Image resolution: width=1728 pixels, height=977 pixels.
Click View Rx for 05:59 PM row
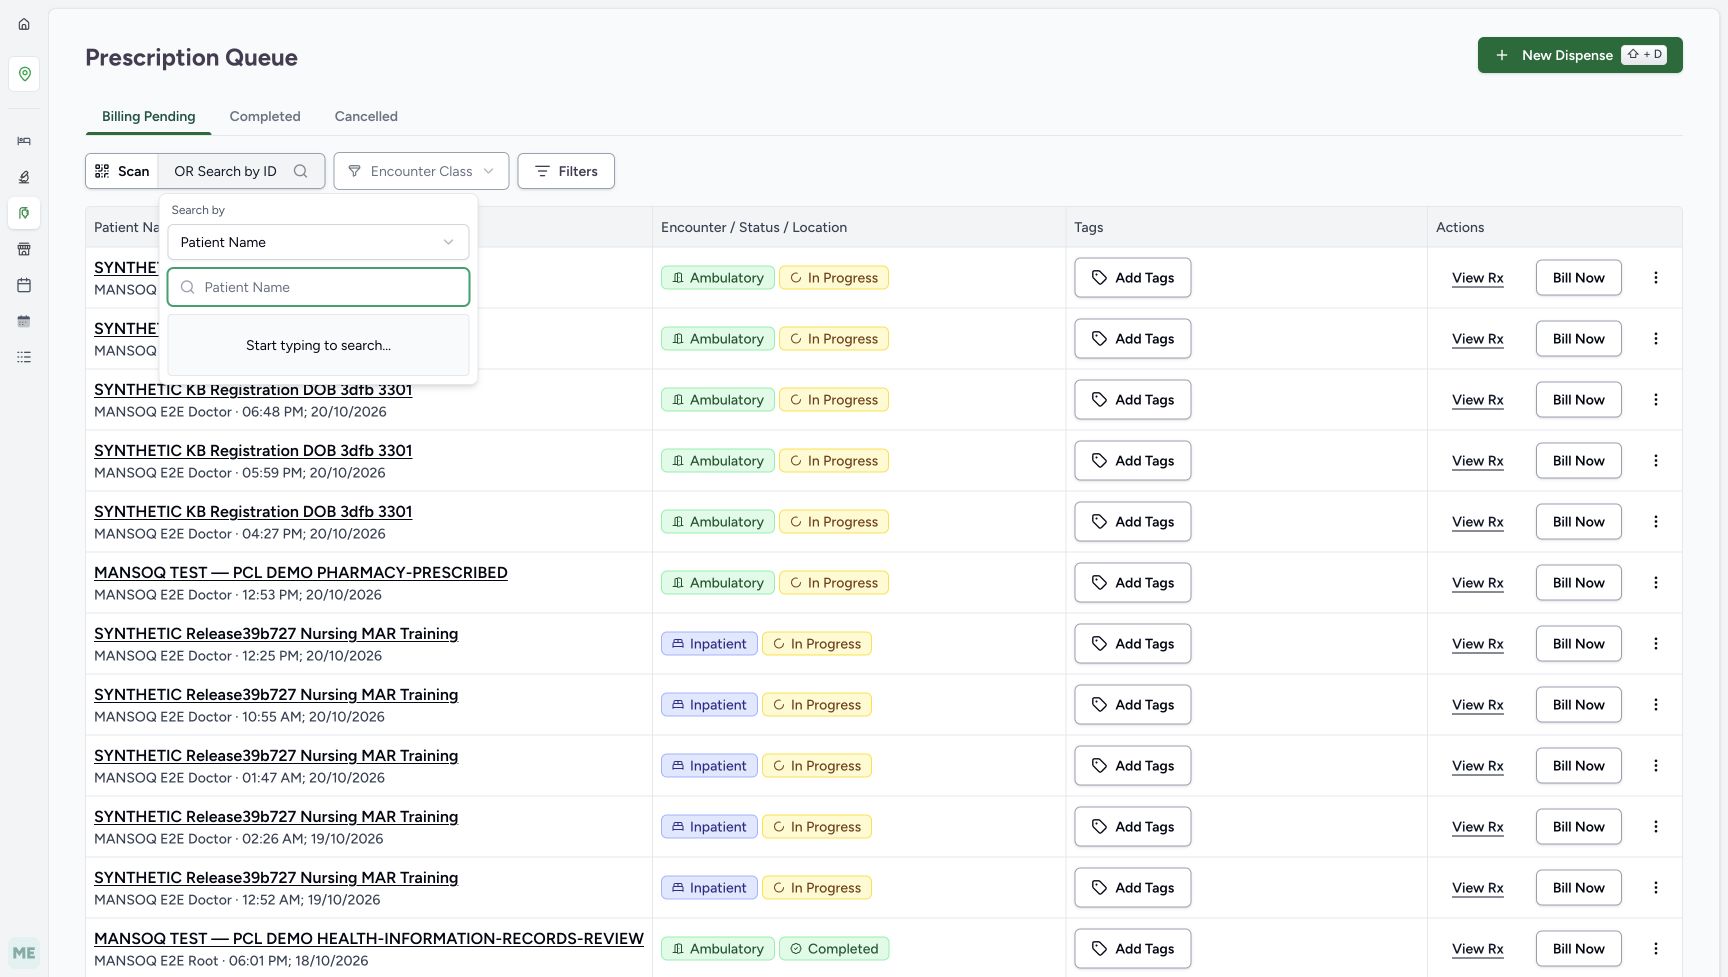coord(1477,461)
